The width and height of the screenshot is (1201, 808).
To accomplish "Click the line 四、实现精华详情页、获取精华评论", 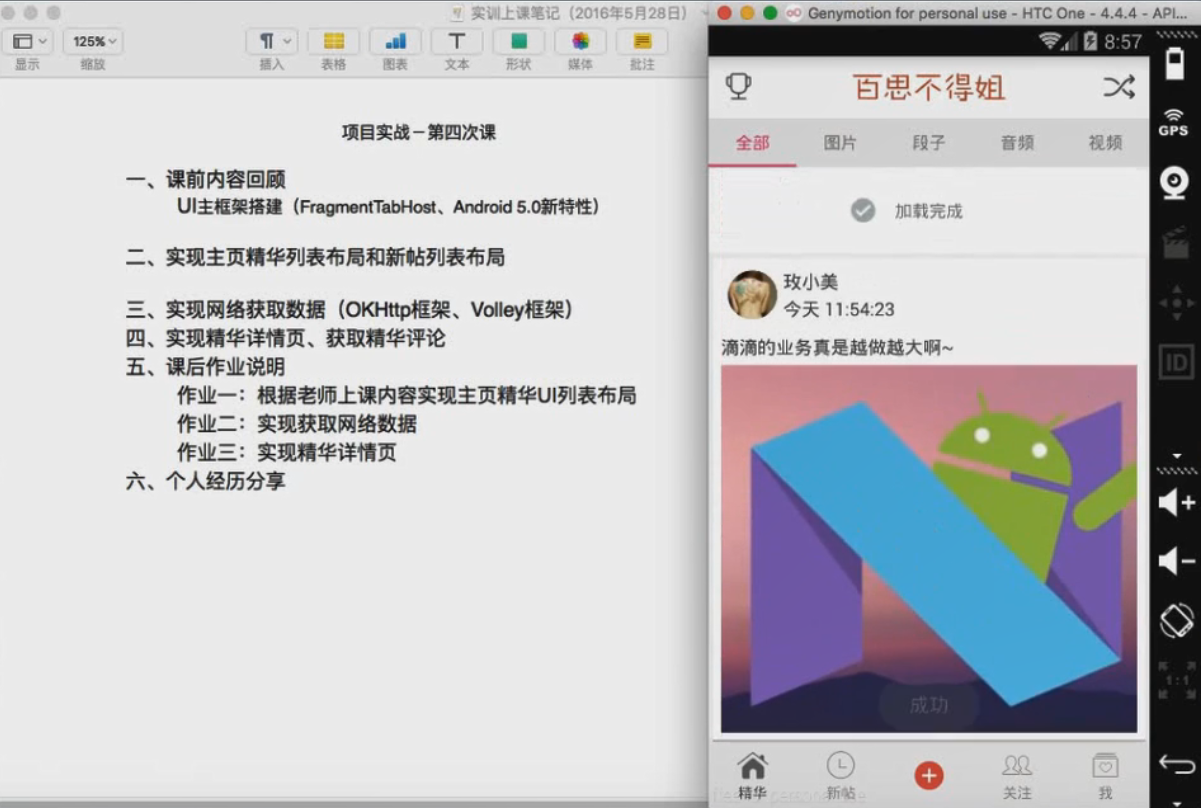I will 286,339.
